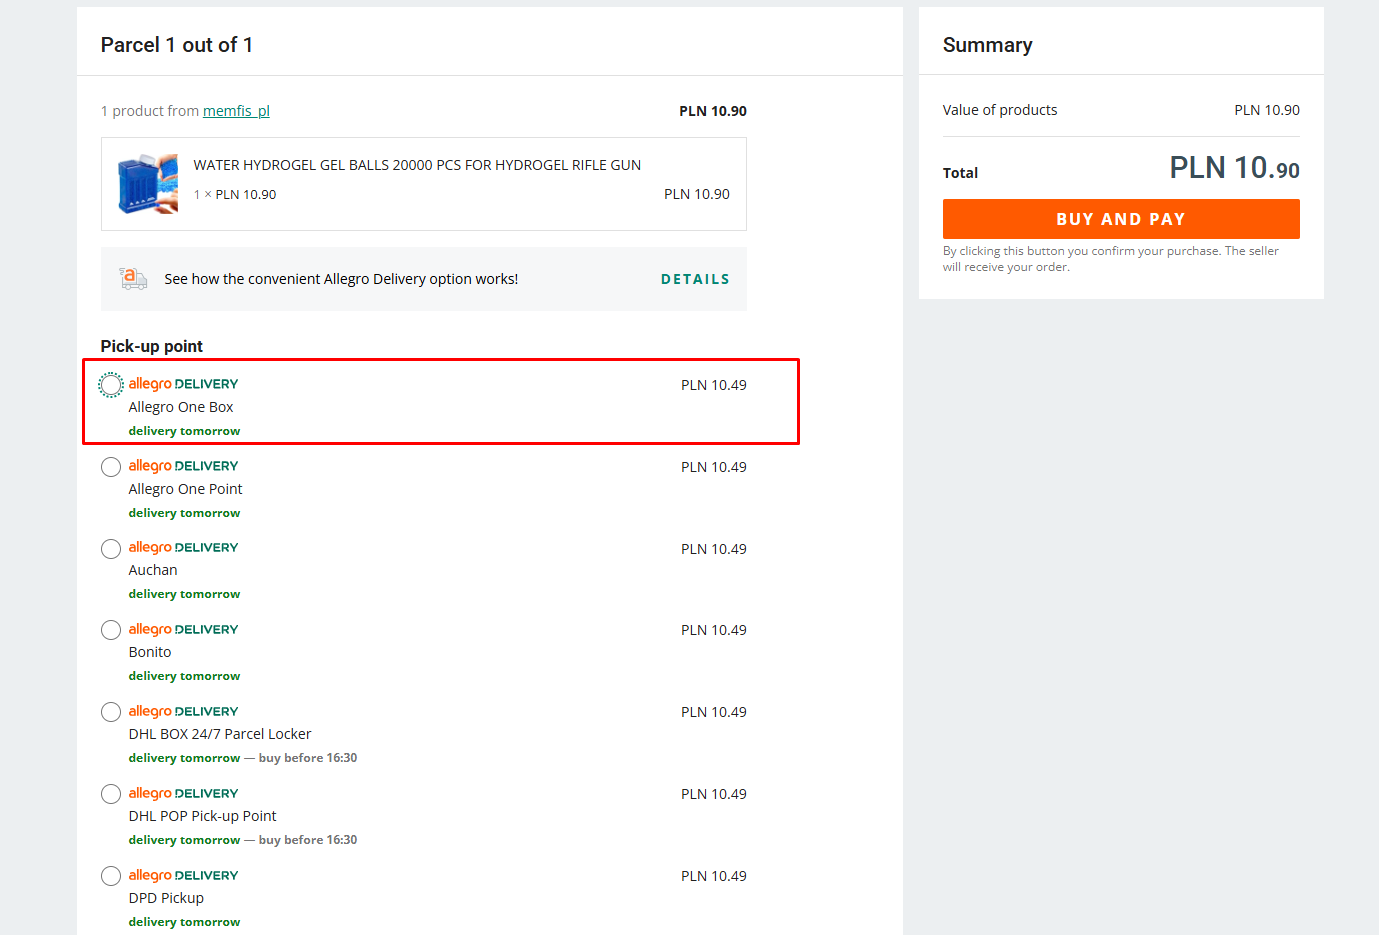Viewport: 1379px width, 935px height.
Task: Select the Allegro One Box radio button
Action: tap(111, 385)
